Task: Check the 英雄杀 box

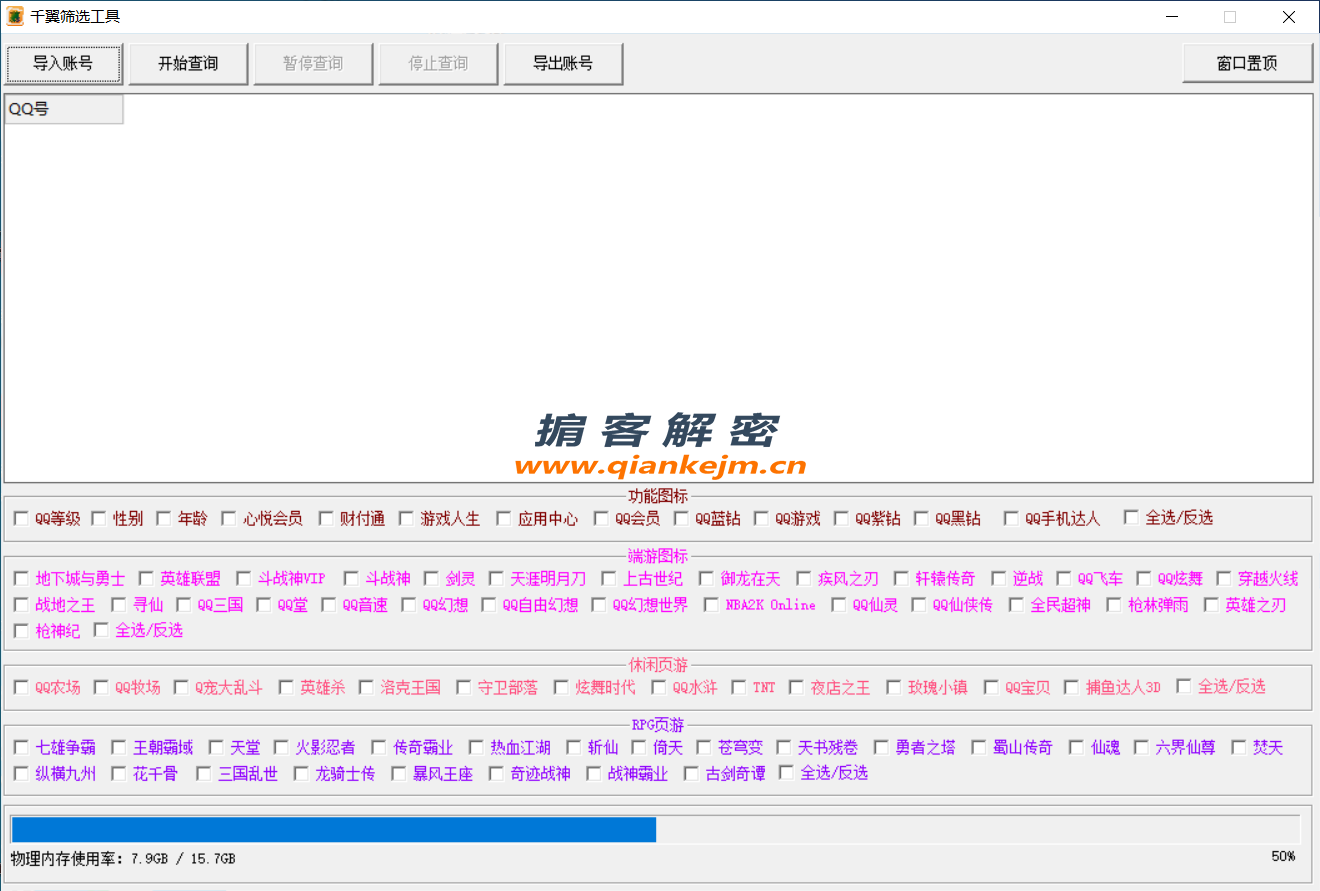Action: 286,687
